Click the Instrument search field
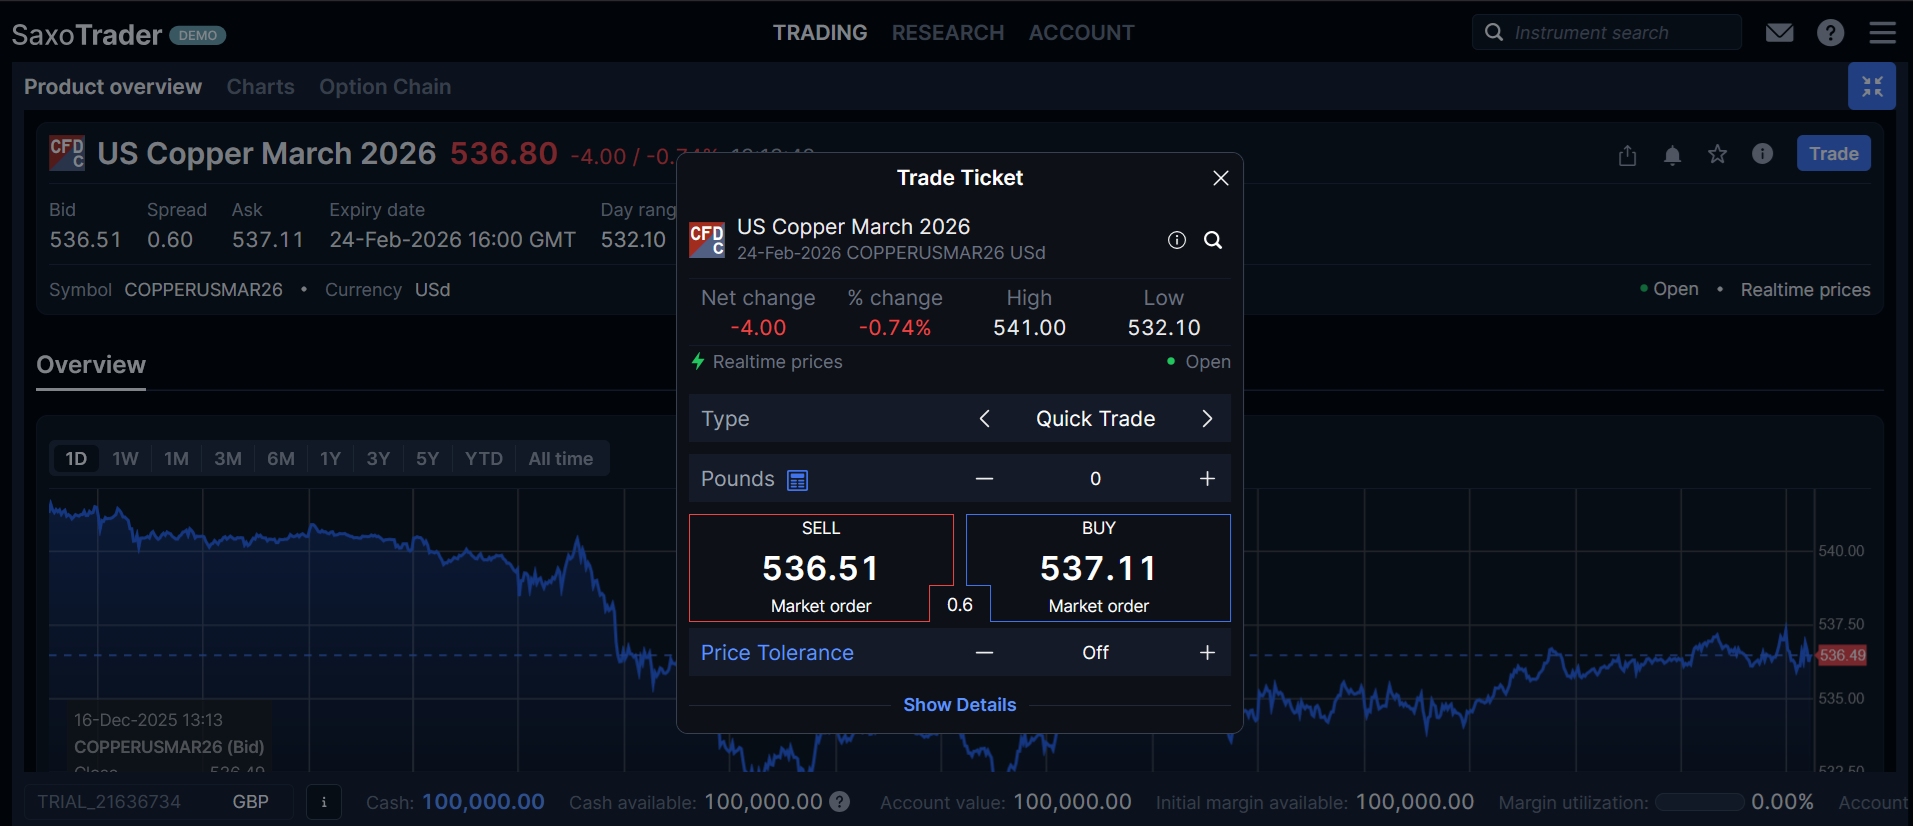The height and width of the screenshot is (826, 1913). coord(1607,32)
